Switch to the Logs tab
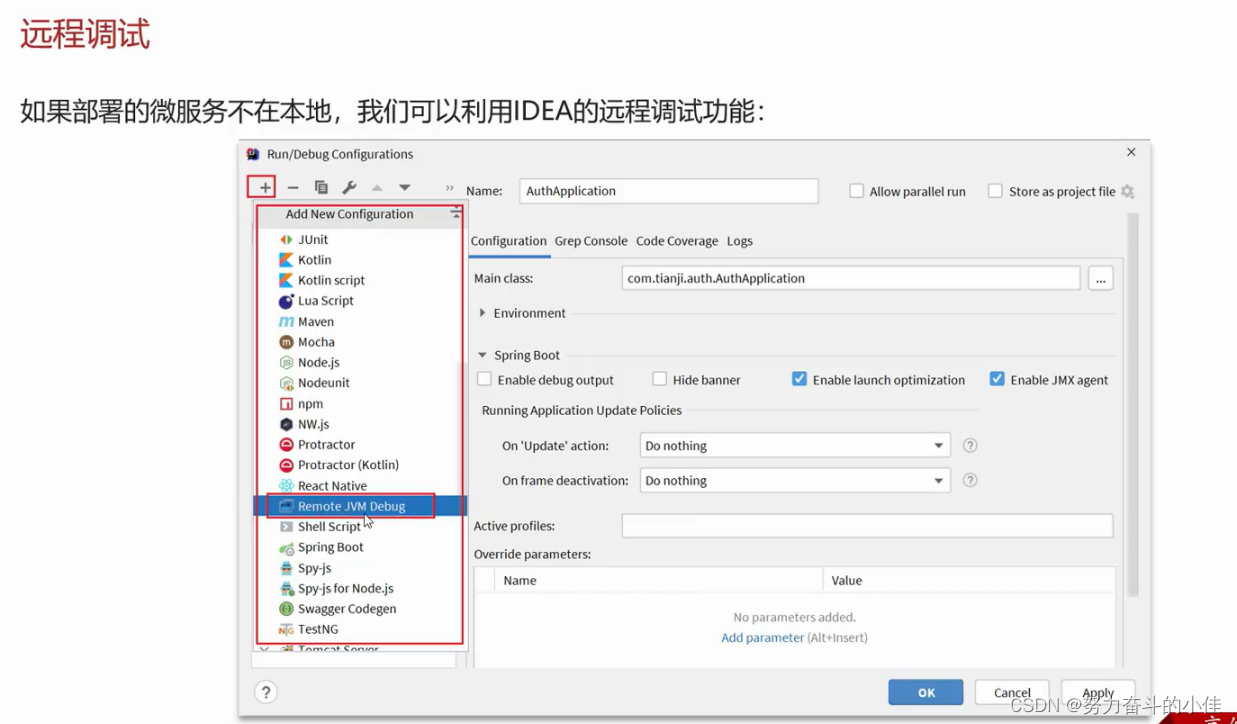The width and height of the screenshot is (1237, 724). (x=740, y=241)
